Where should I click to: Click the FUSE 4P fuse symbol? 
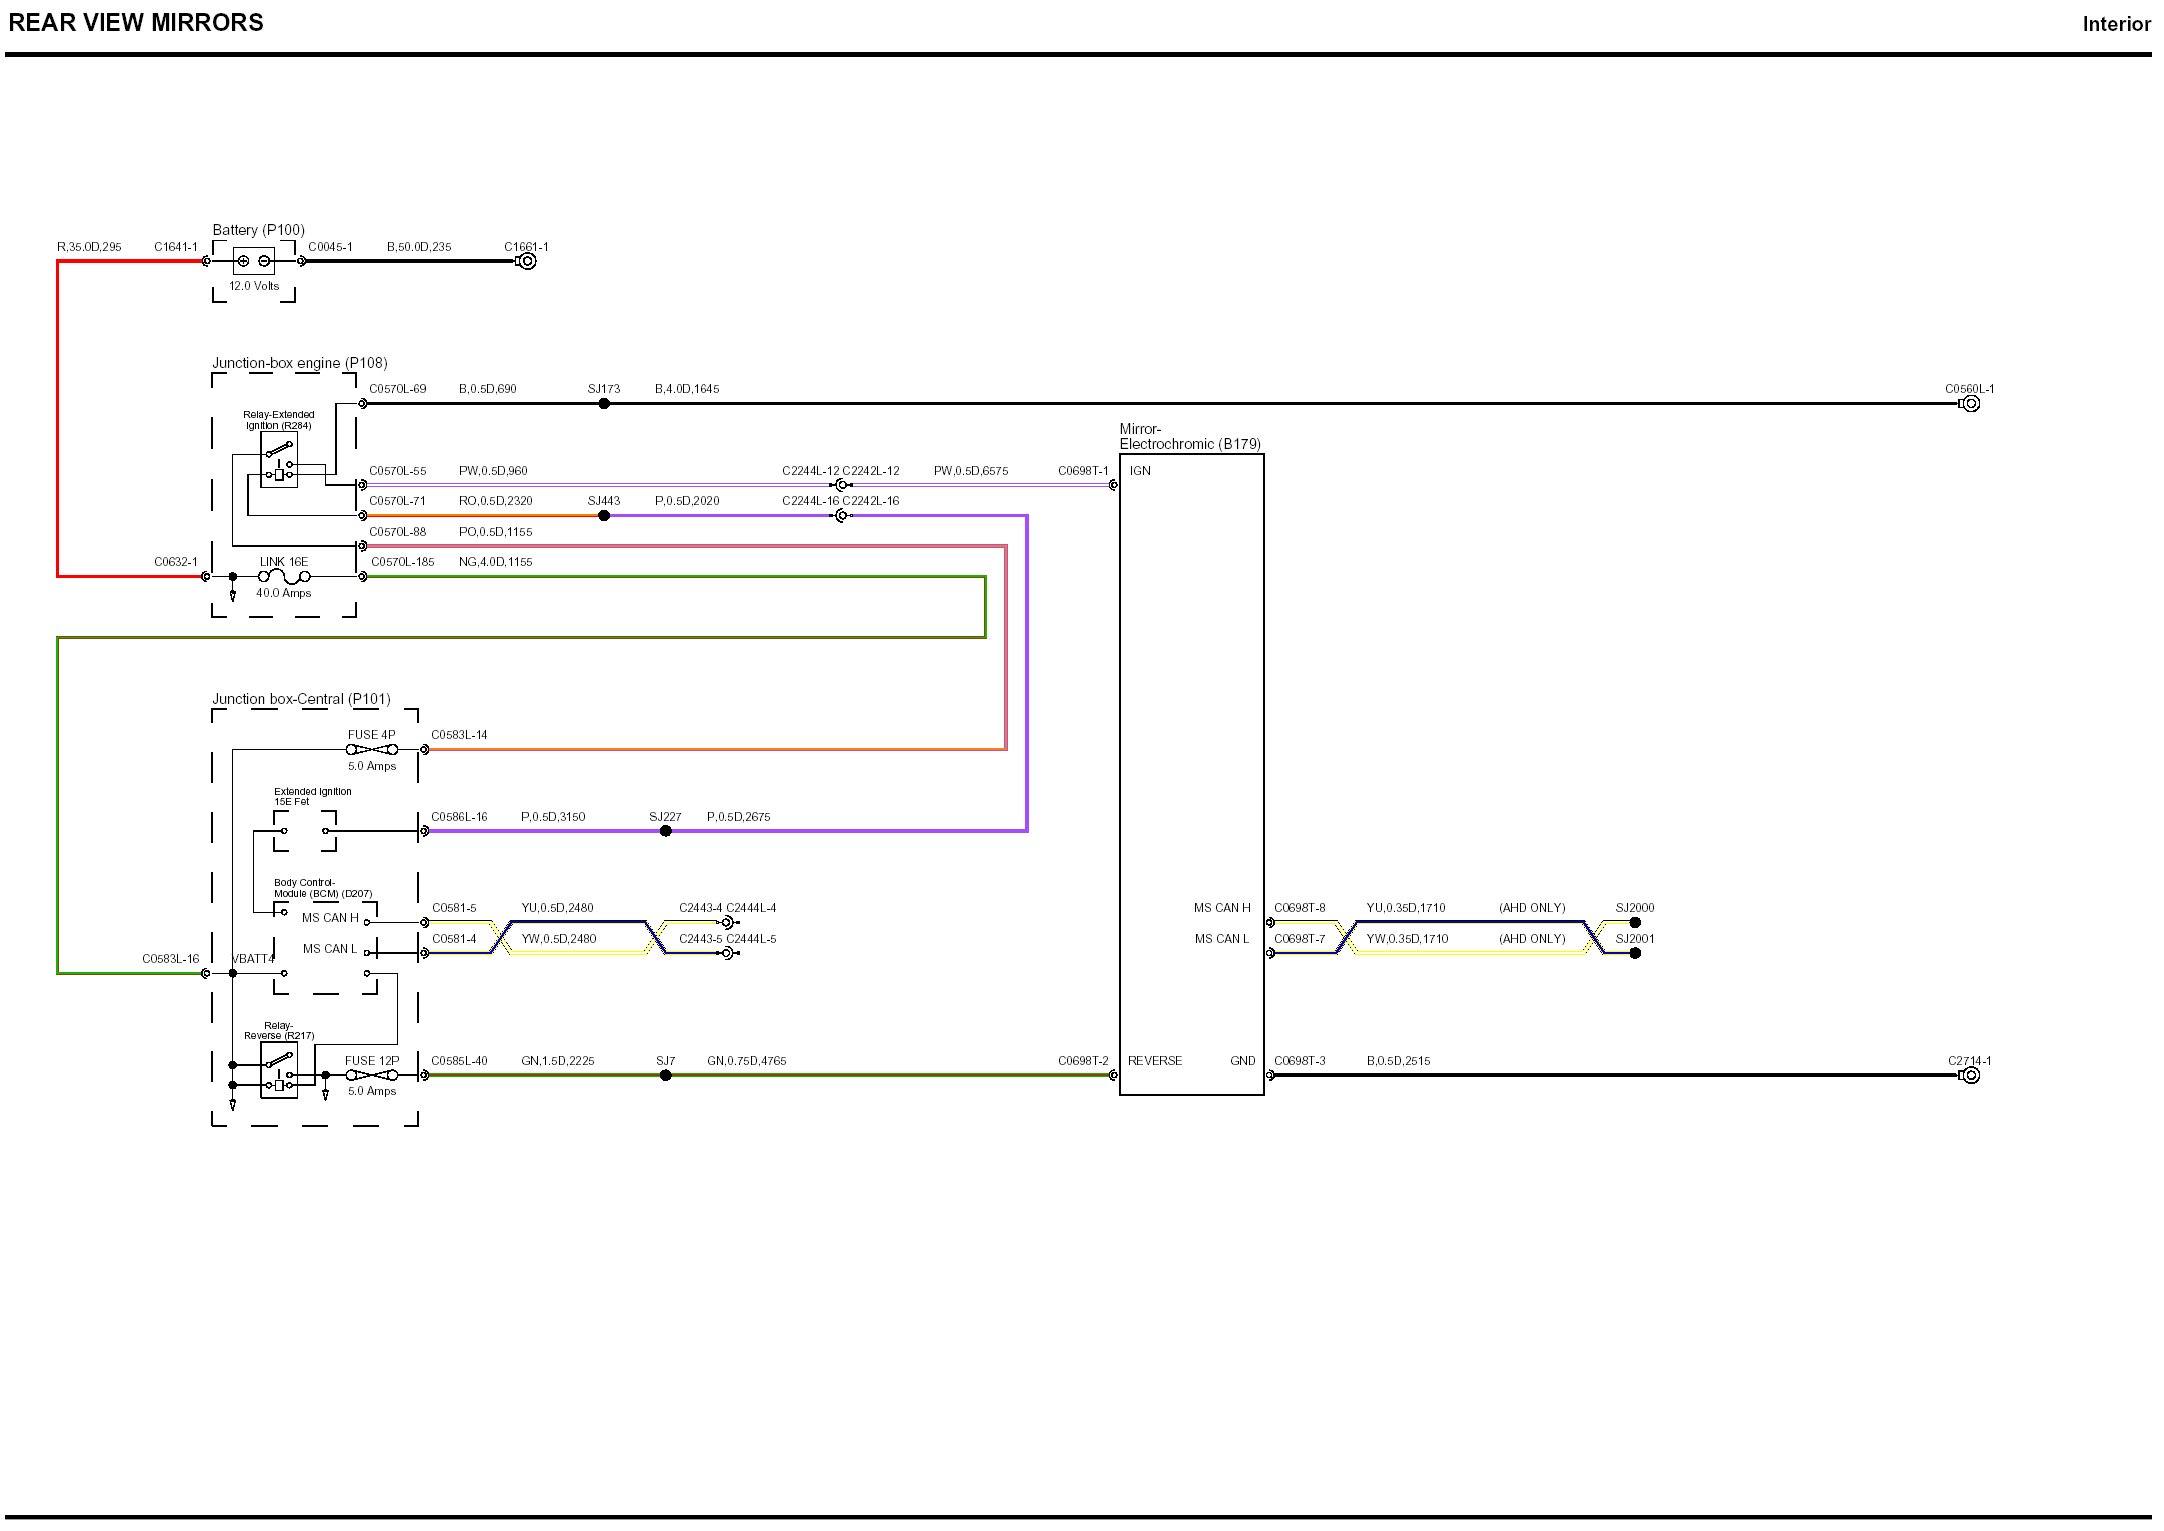[372, 749]
